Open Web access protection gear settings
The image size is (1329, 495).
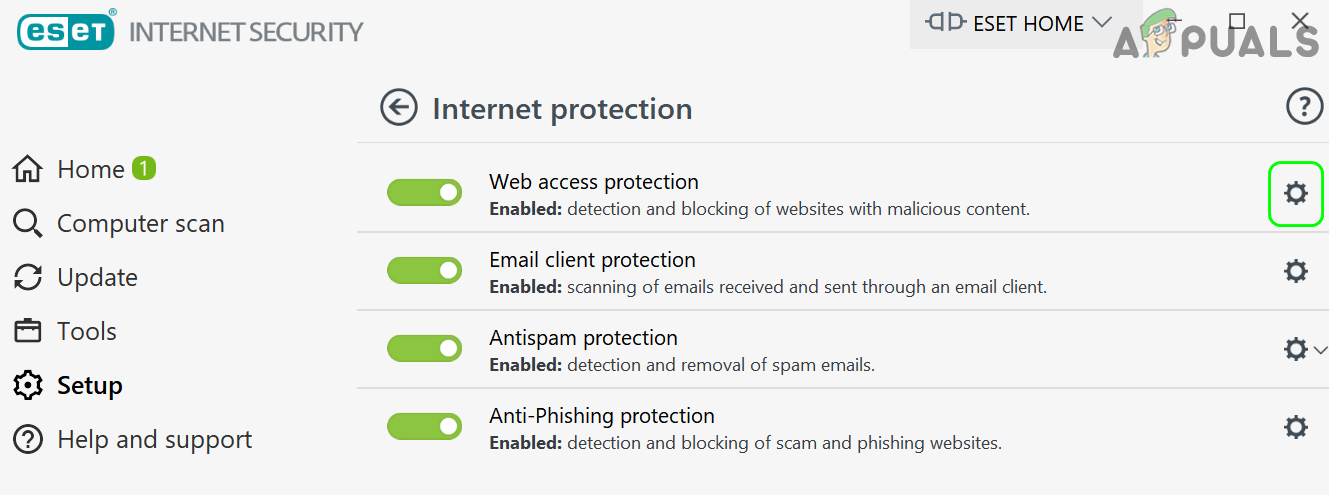click(1296, 193)
